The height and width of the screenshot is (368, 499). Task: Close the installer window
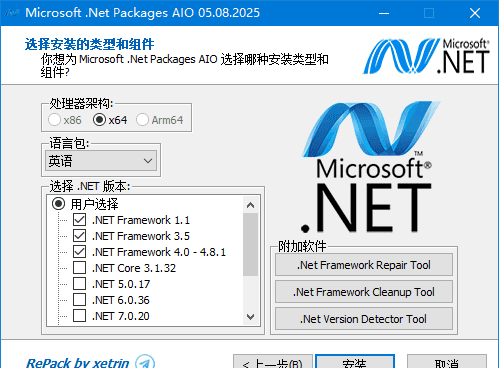(x=475, y=13)
